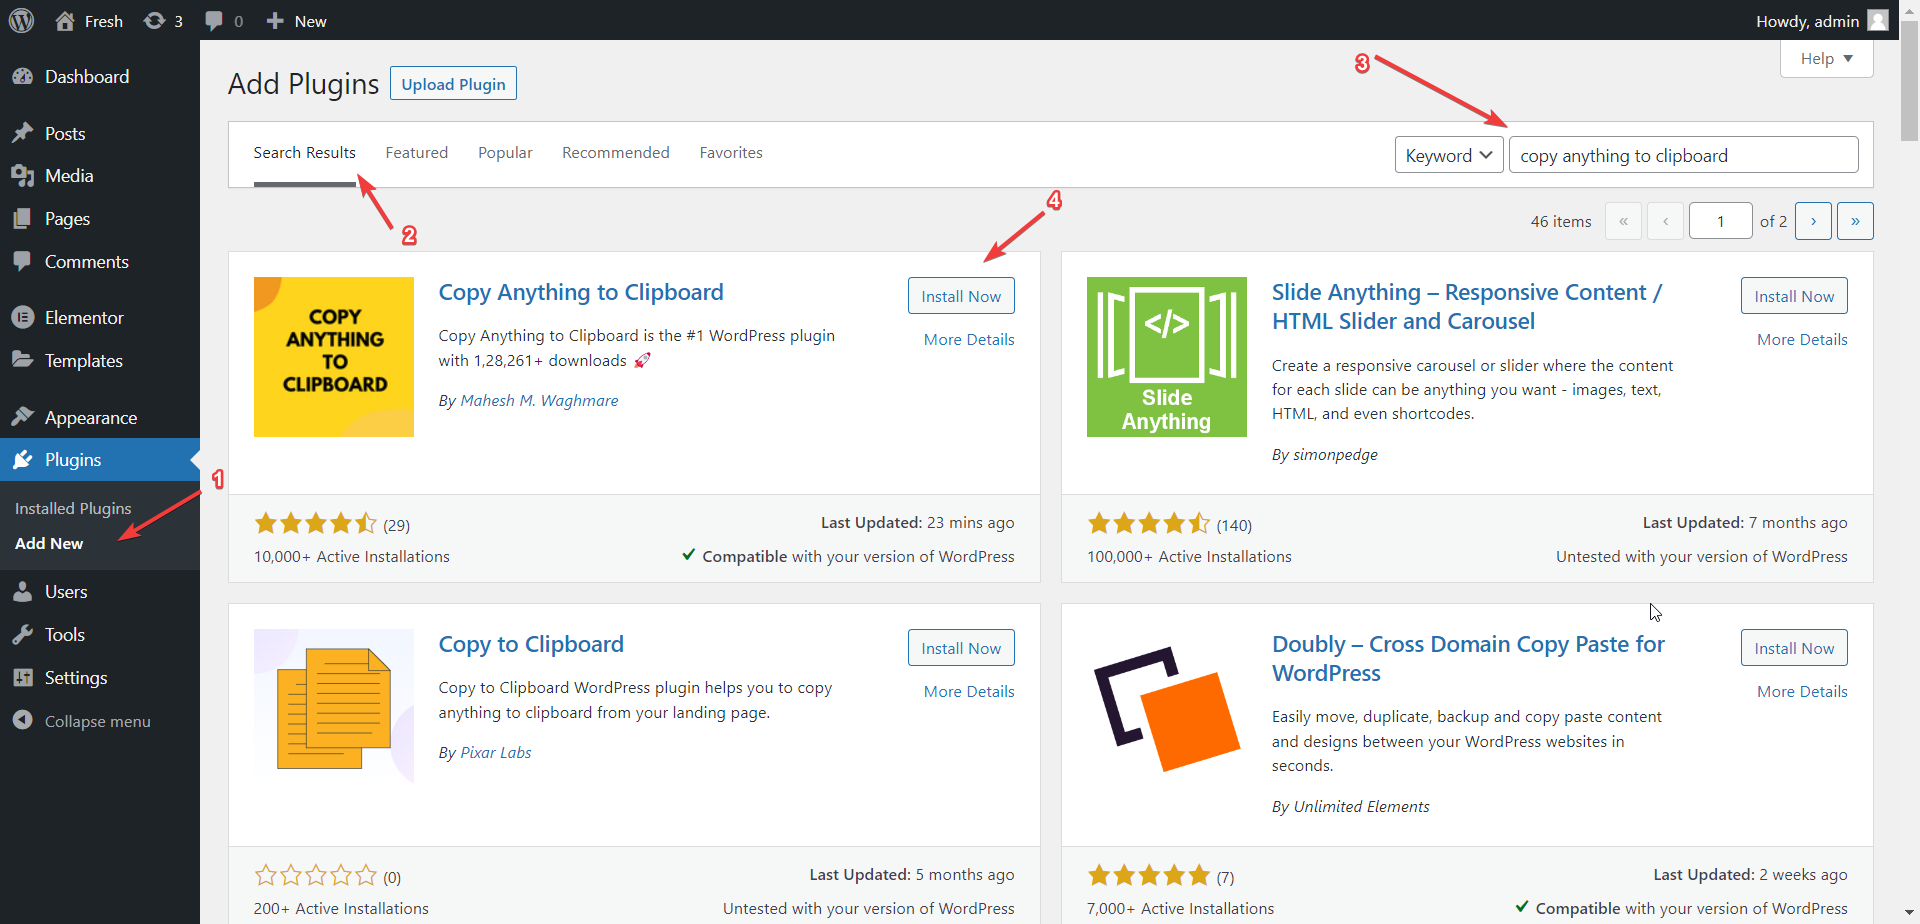Click the Doubly plugin thumbnail
This screenshot has width=1920, height=924.
[1167, 709]
